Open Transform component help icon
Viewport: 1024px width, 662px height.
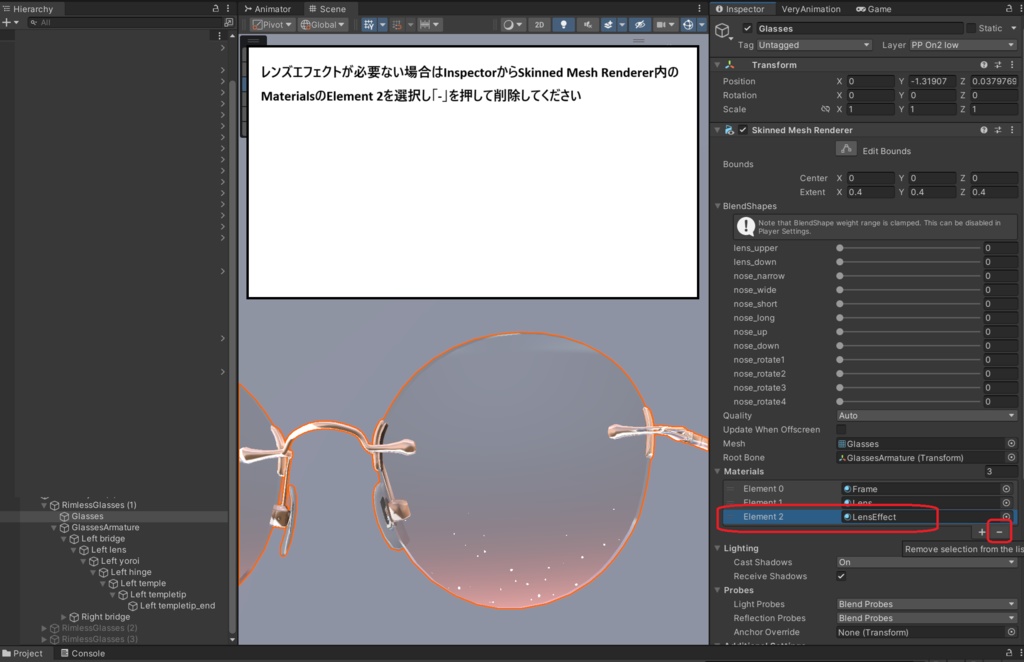click(x=984, y=65)
